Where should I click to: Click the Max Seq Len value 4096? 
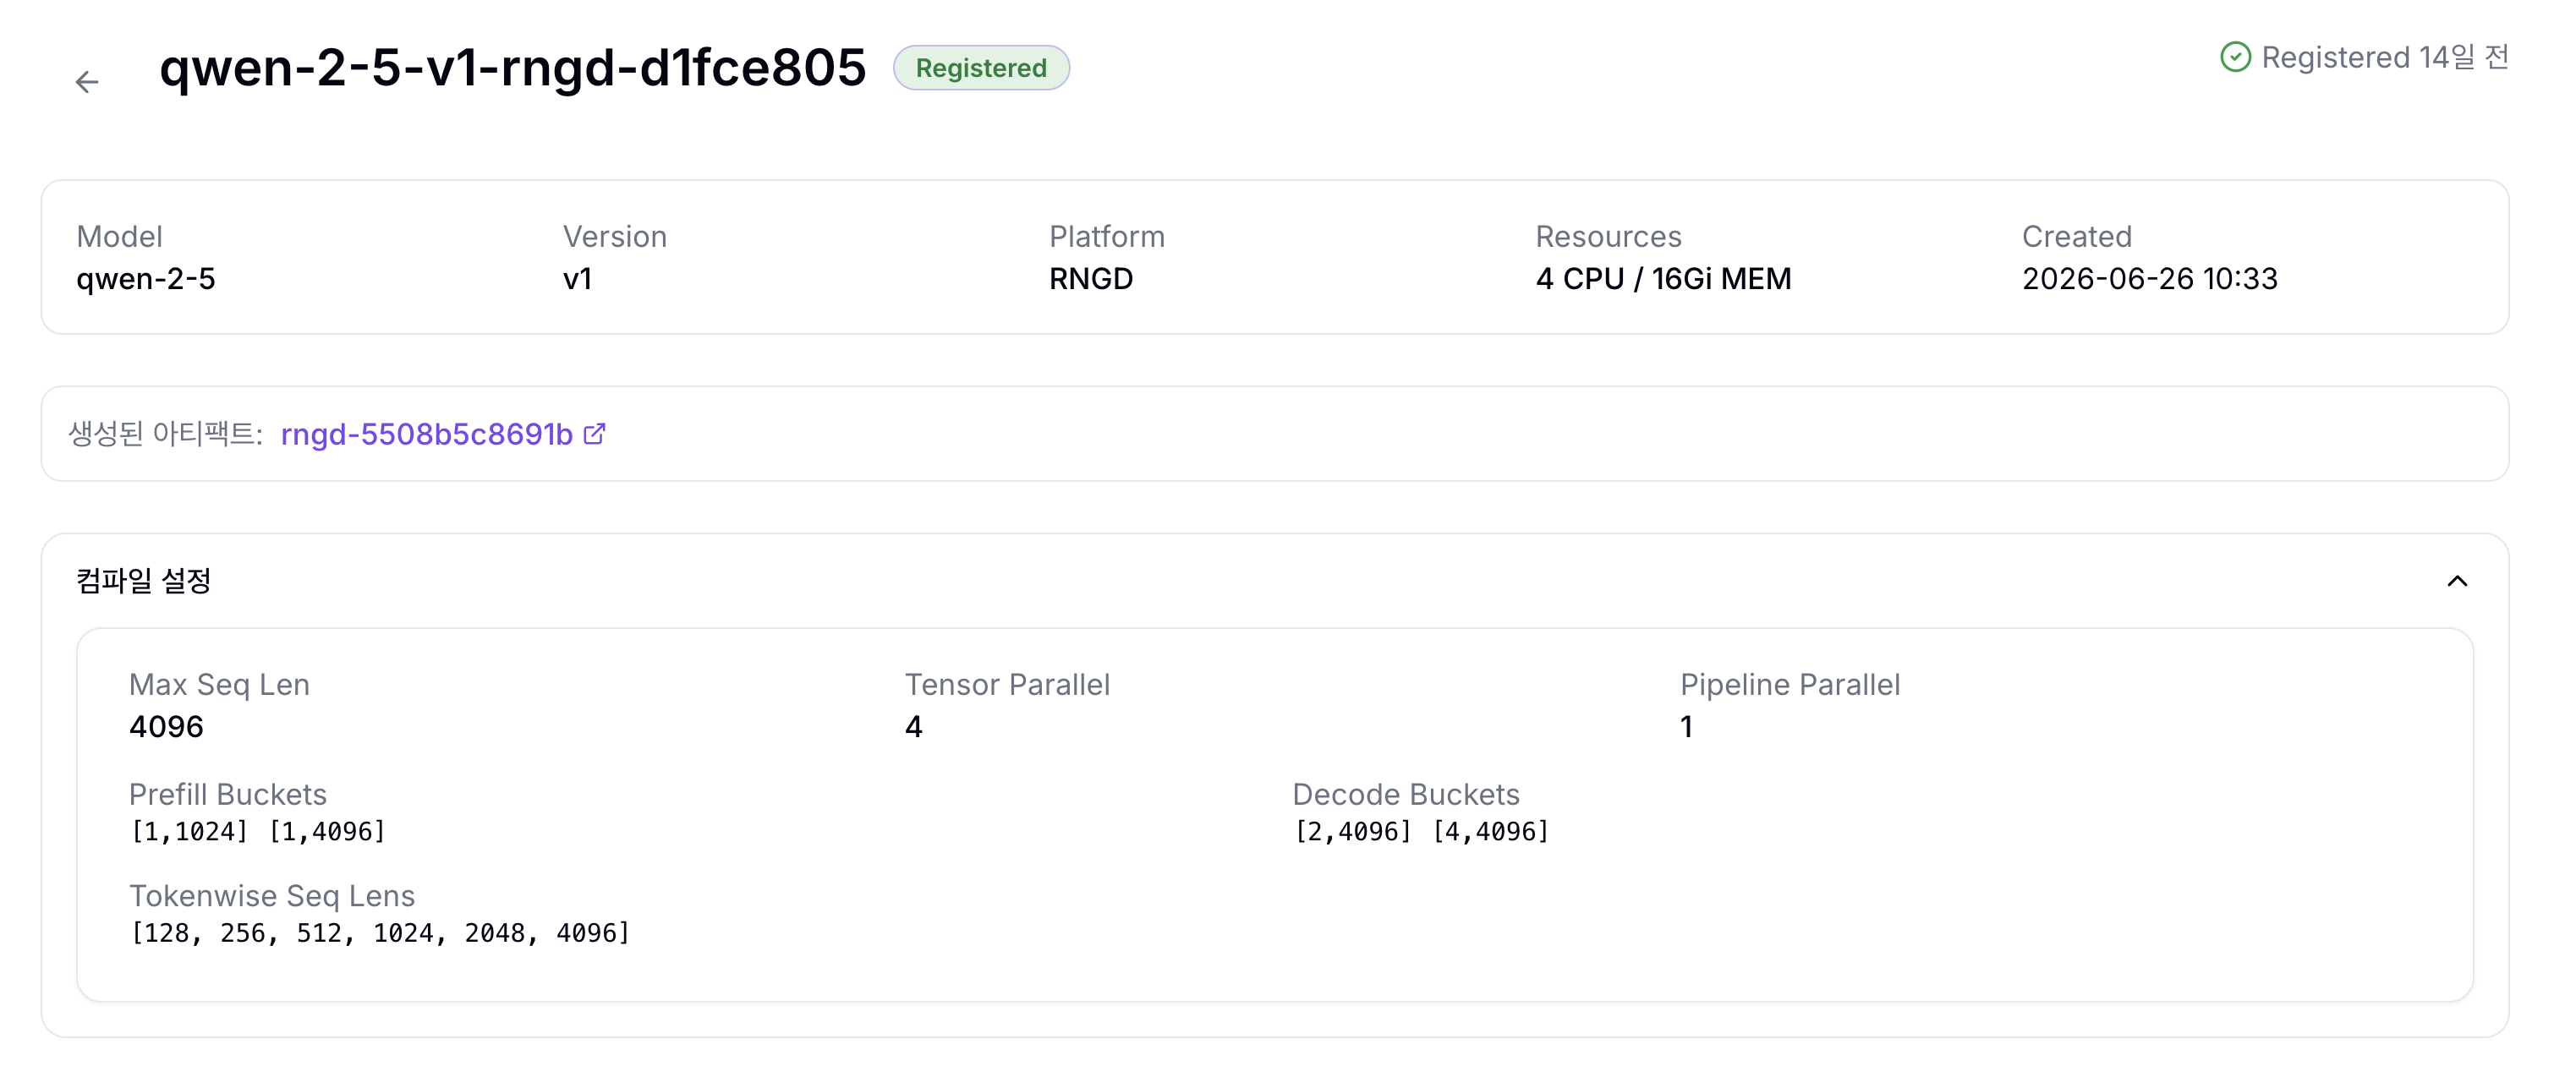(x=166, y=726)
